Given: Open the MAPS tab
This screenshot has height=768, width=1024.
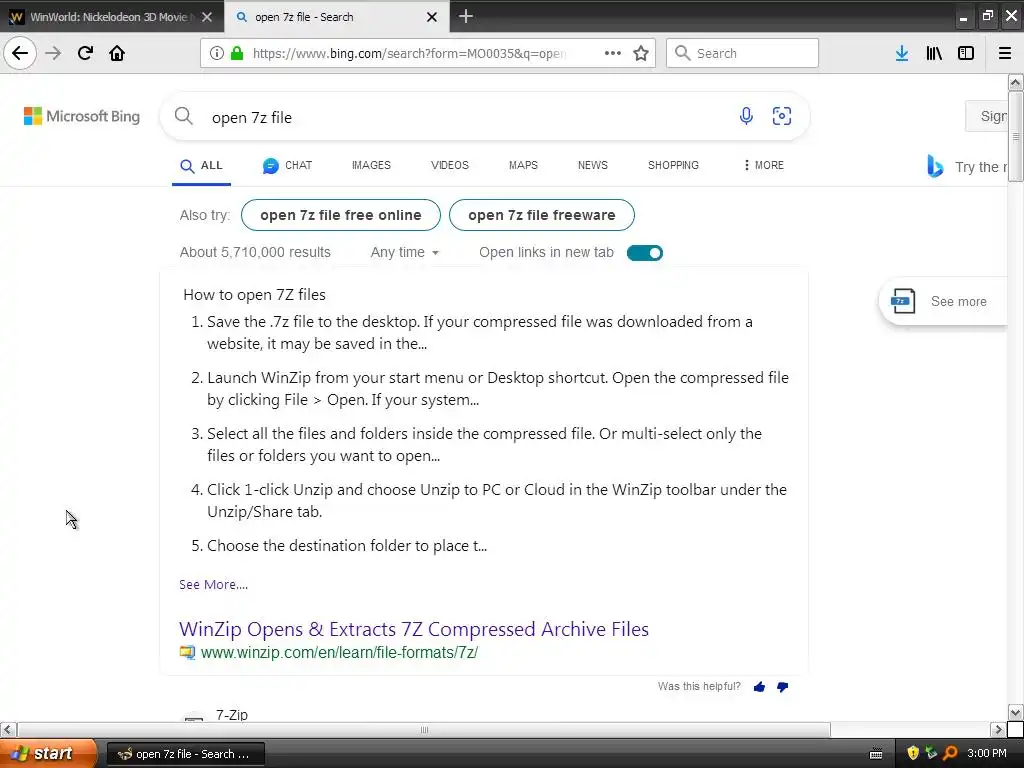Looking at the screenshot, I should 523,165.
